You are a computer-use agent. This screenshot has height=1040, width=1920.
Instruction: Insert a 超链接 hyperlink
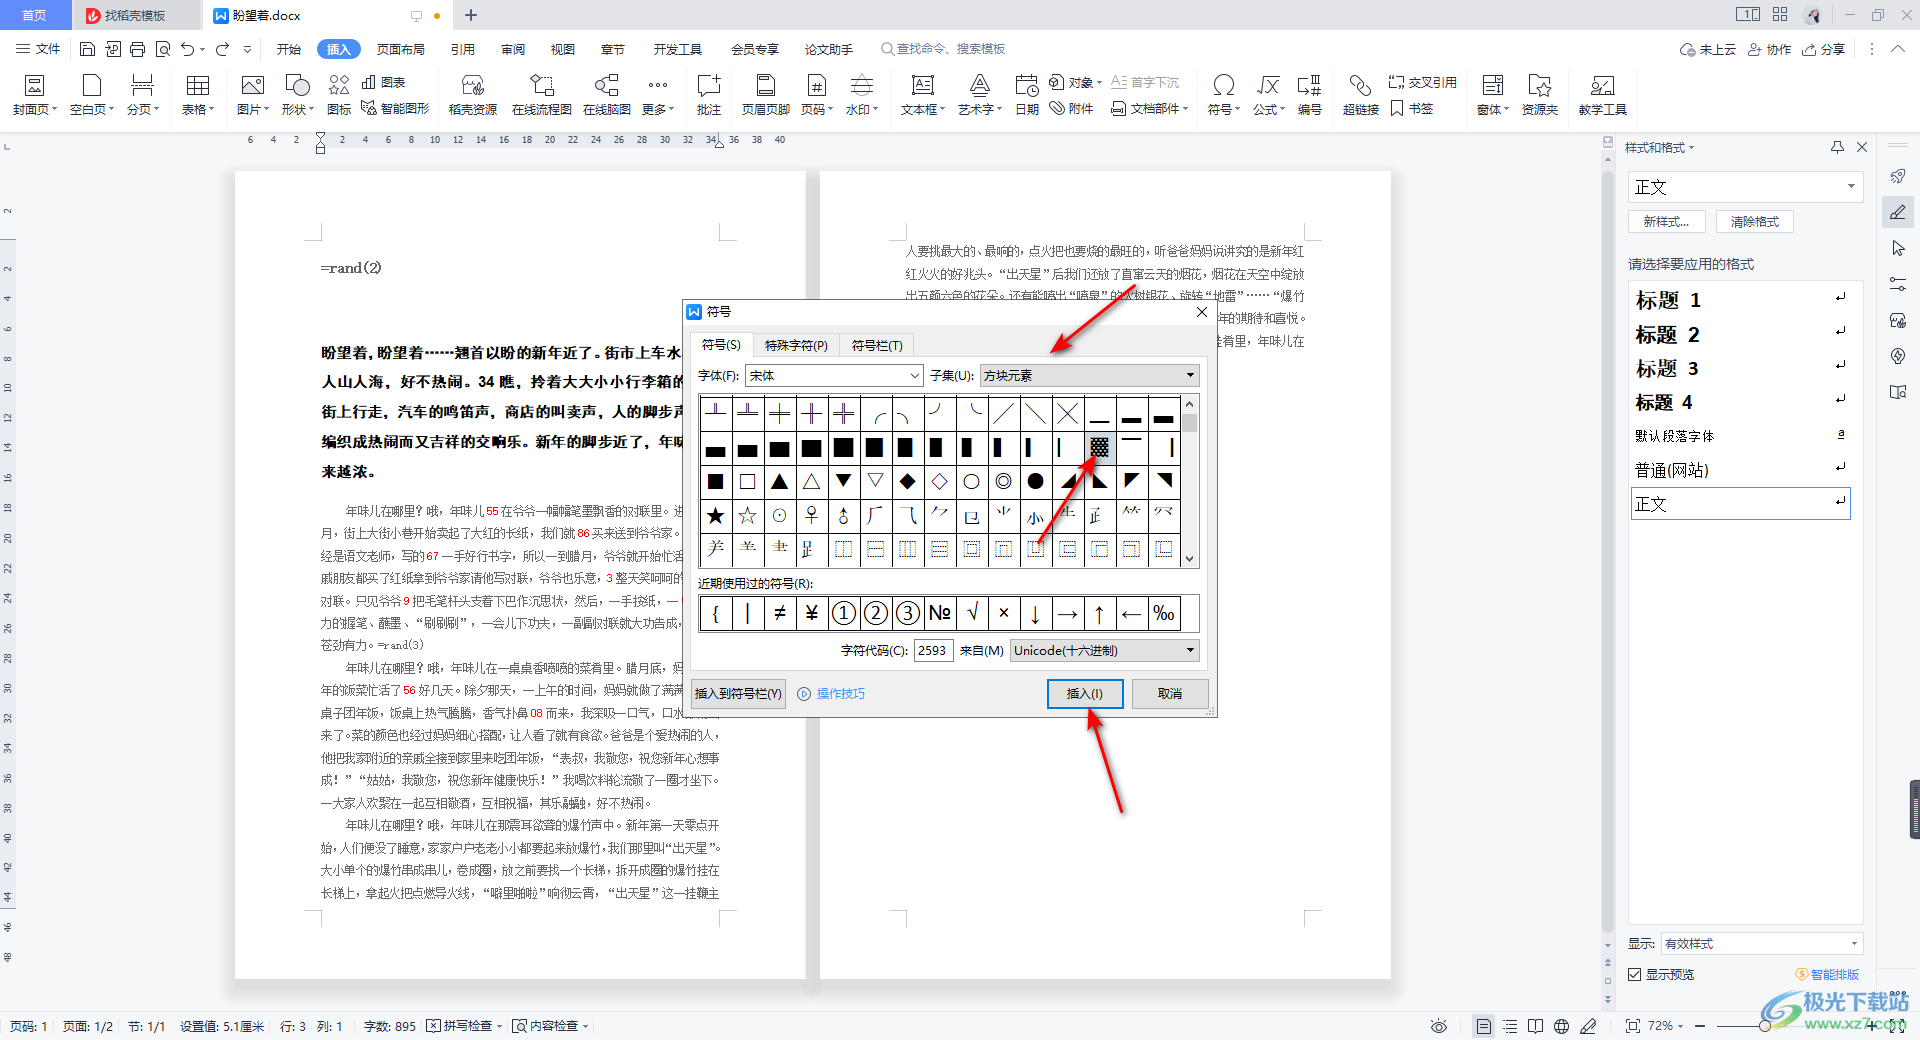click(x=1361, y=95)
